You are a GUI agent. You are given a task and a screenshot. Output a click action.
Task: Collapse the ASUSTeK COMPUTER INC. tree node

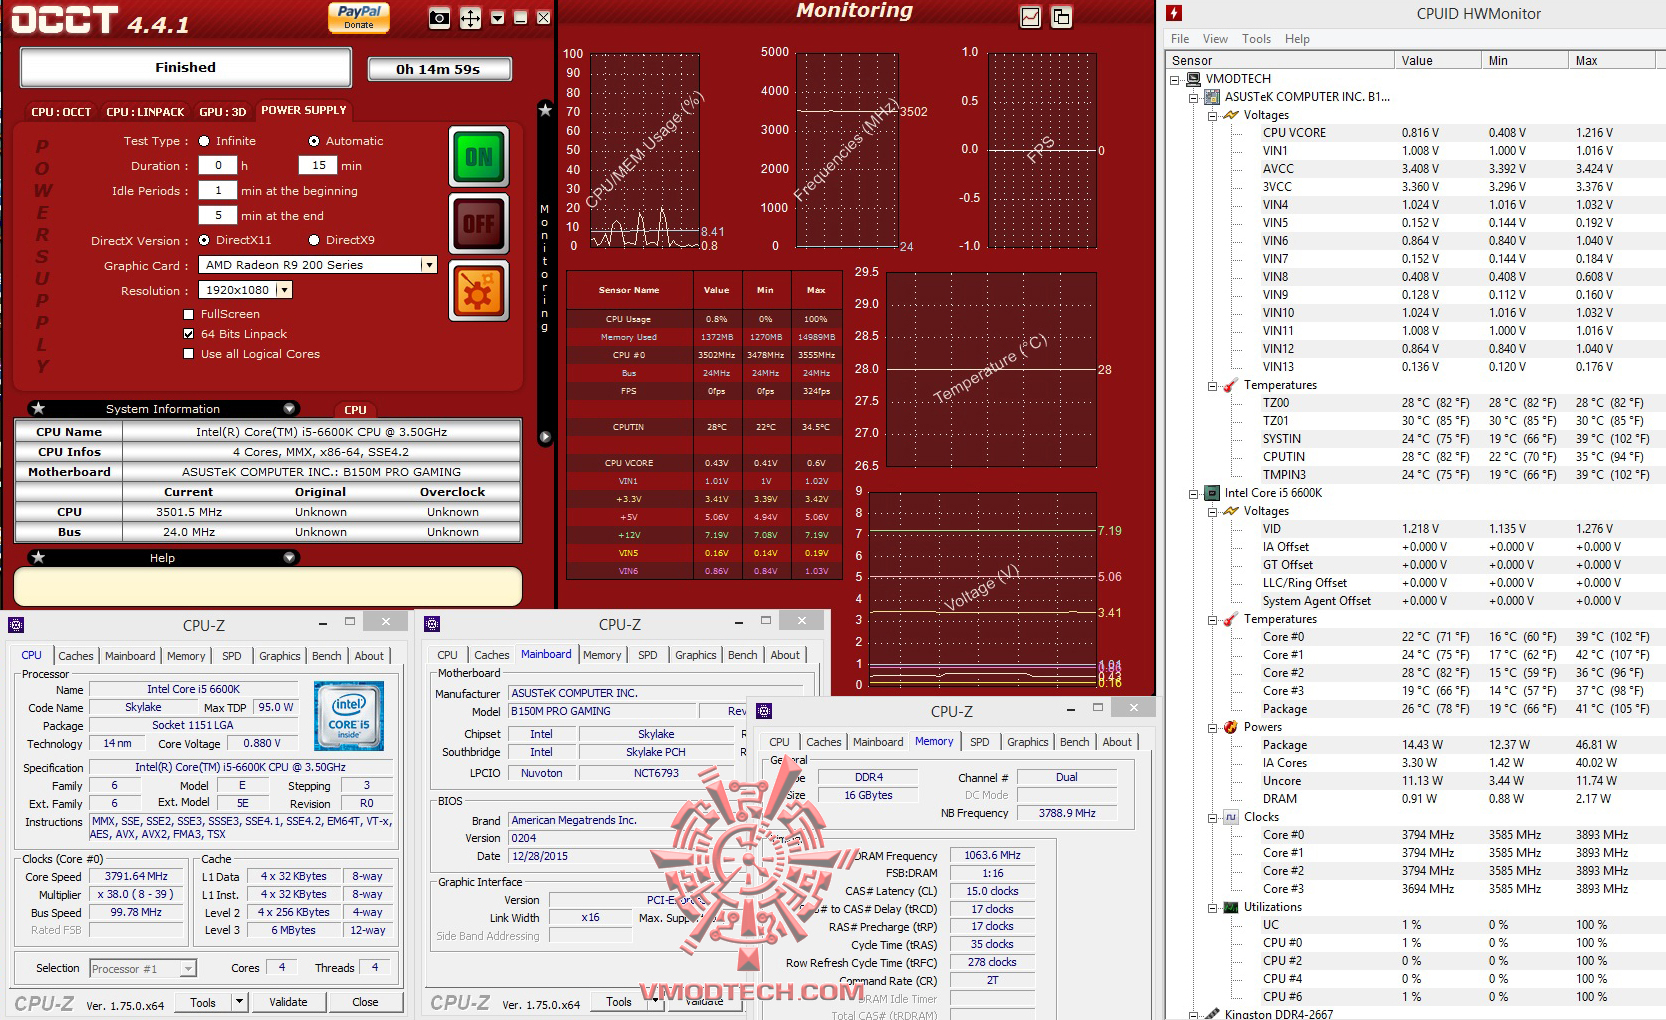(1193, 97)
